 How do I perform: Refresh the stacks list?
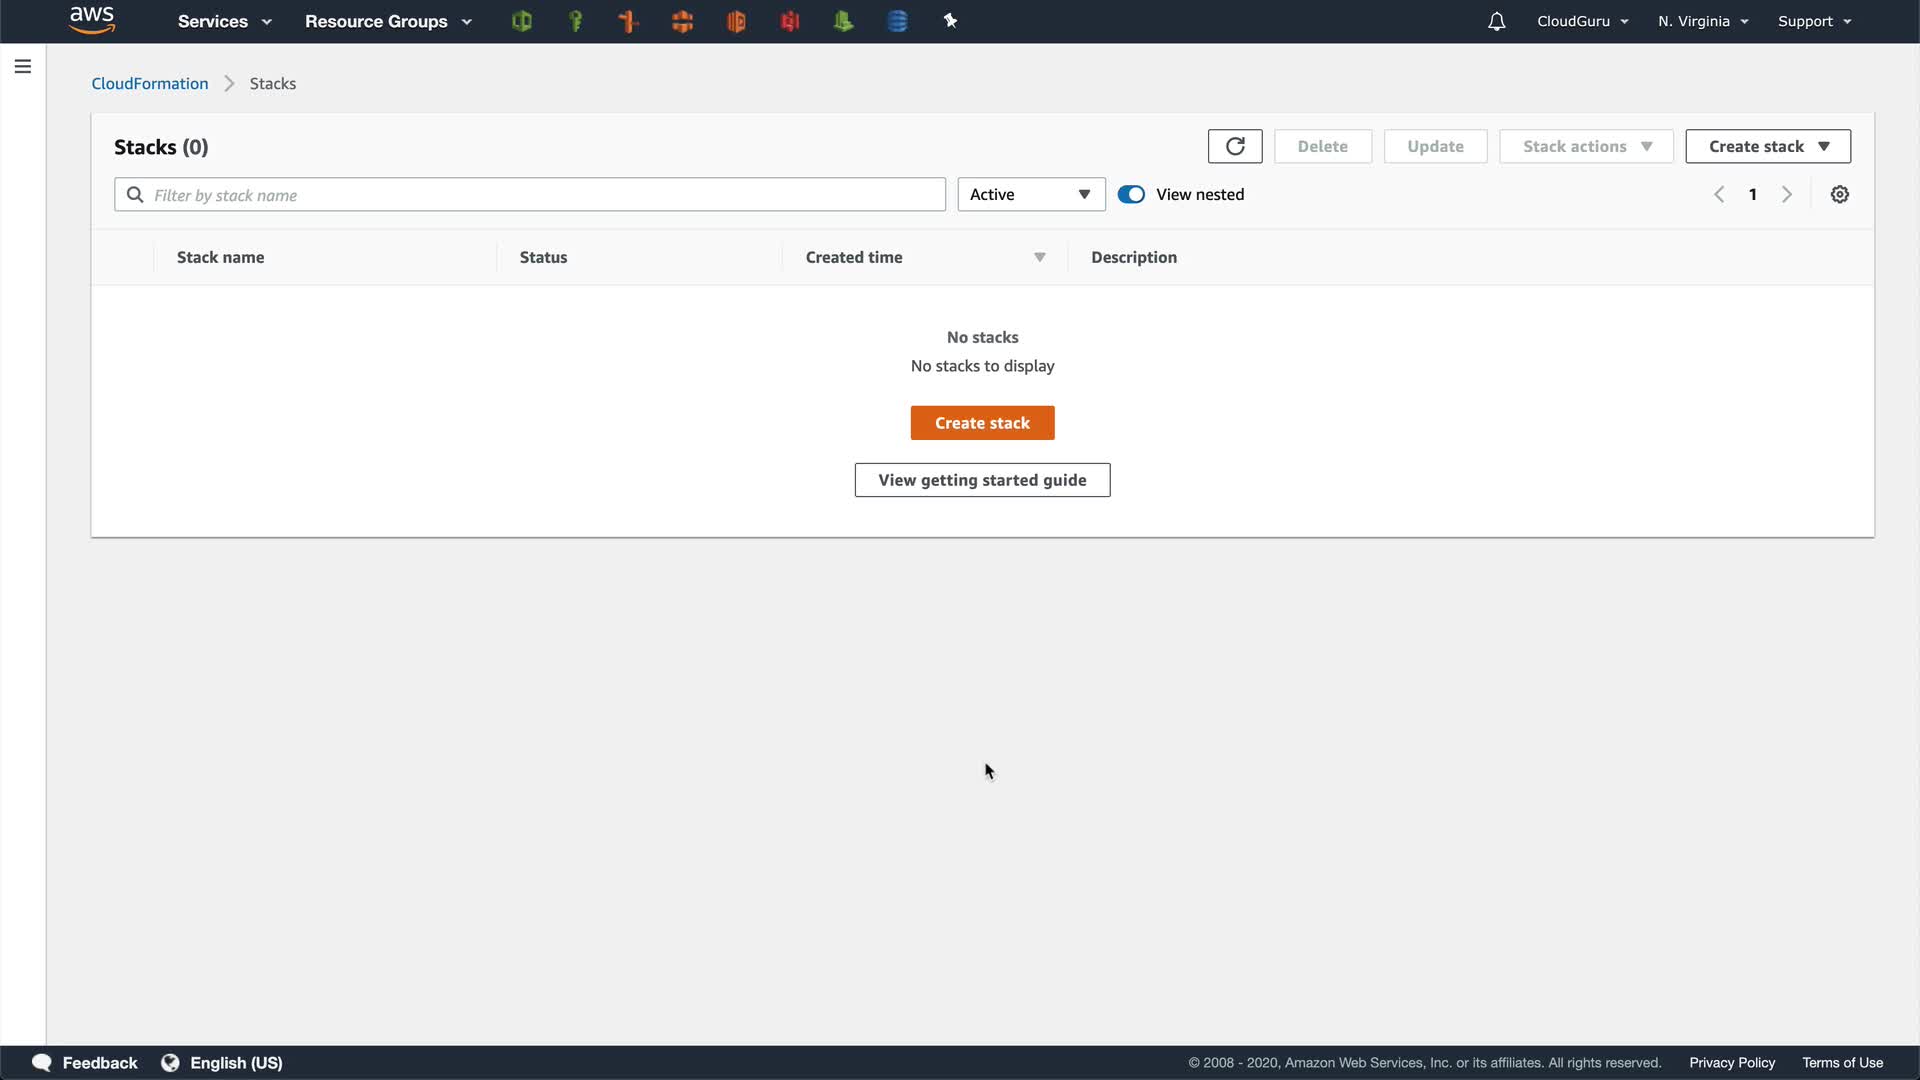tap(1235, 146)
